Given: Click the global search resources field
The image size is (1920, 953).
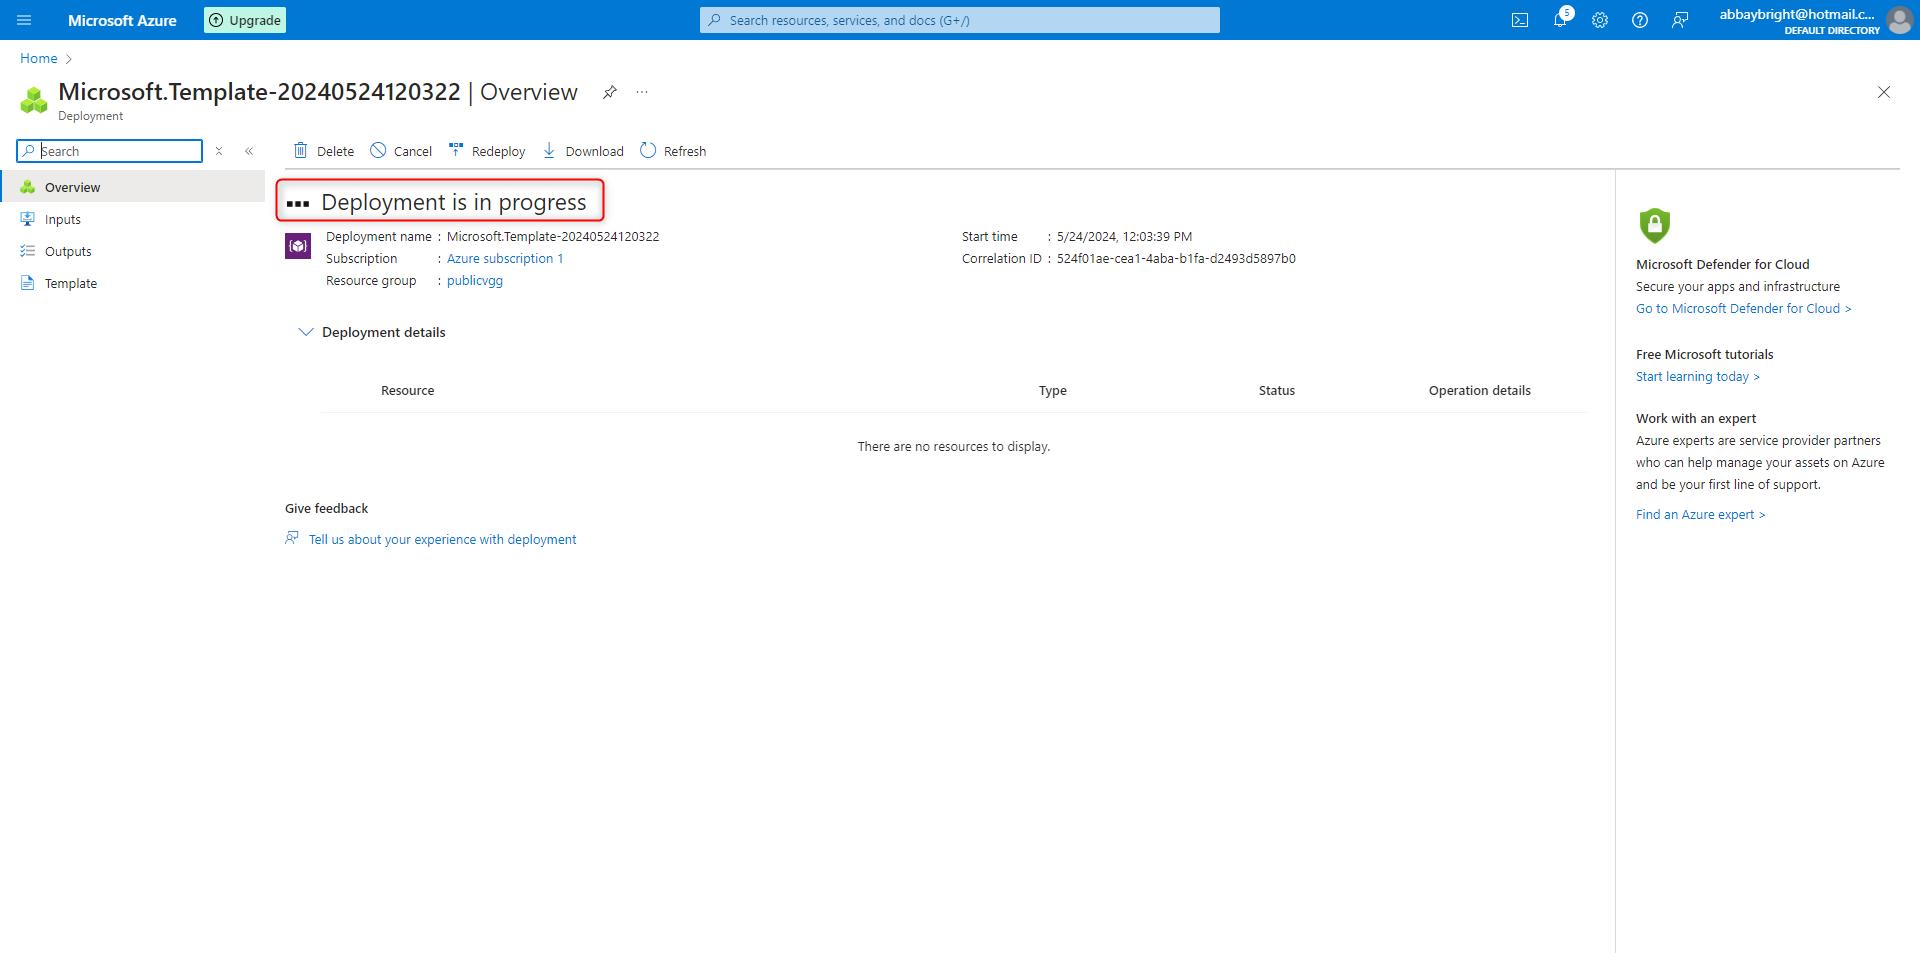Looking at the screenshot, I should pyautogui.click(x=960, y=20).
